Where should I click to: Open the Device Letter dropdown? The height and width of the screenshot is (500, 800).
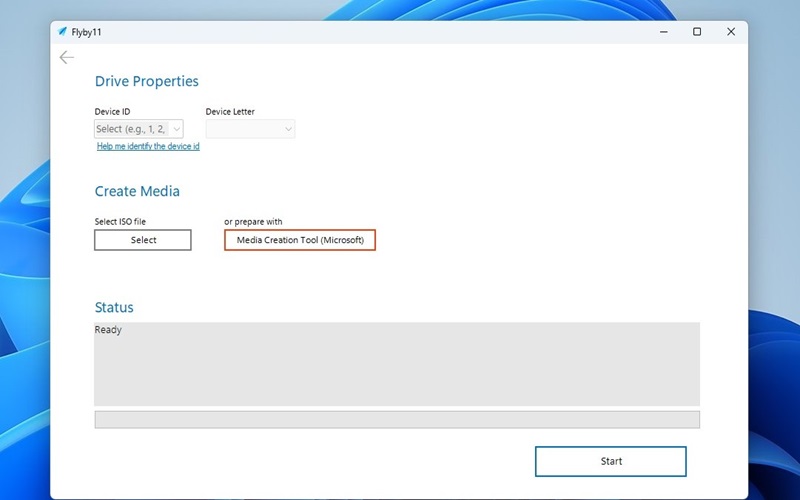(250, 129)
